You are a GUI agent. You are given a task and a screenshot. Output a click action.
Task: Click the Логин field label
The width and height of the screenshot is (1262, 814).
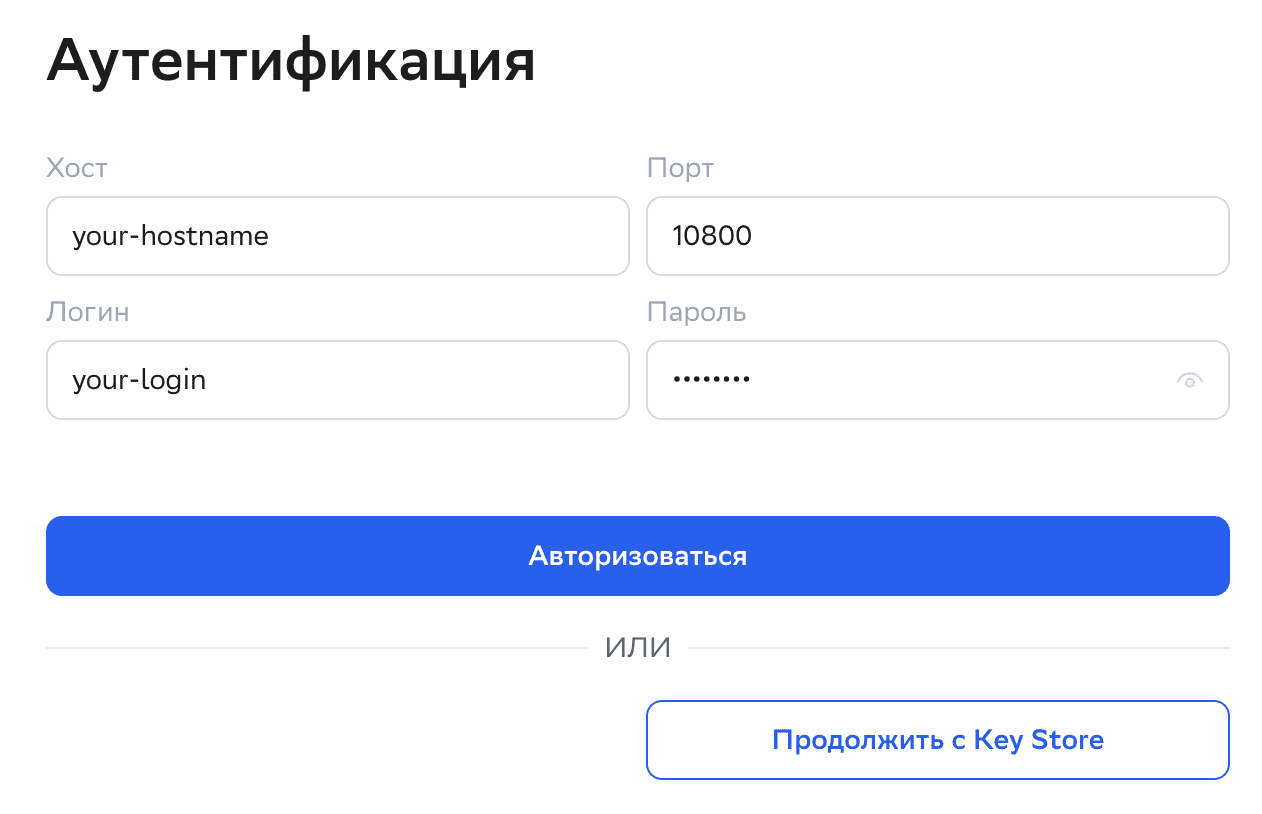point(88,312)
